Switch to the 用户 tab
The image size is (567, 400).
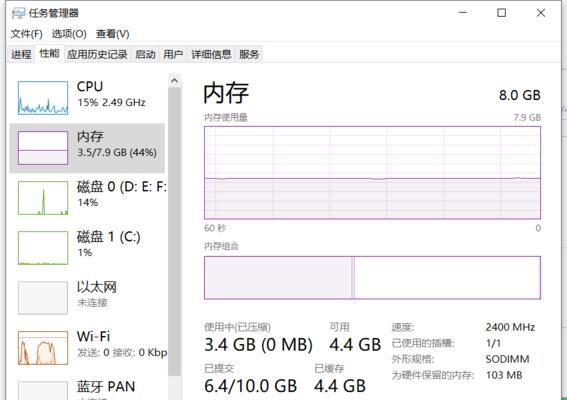[173, 54]
